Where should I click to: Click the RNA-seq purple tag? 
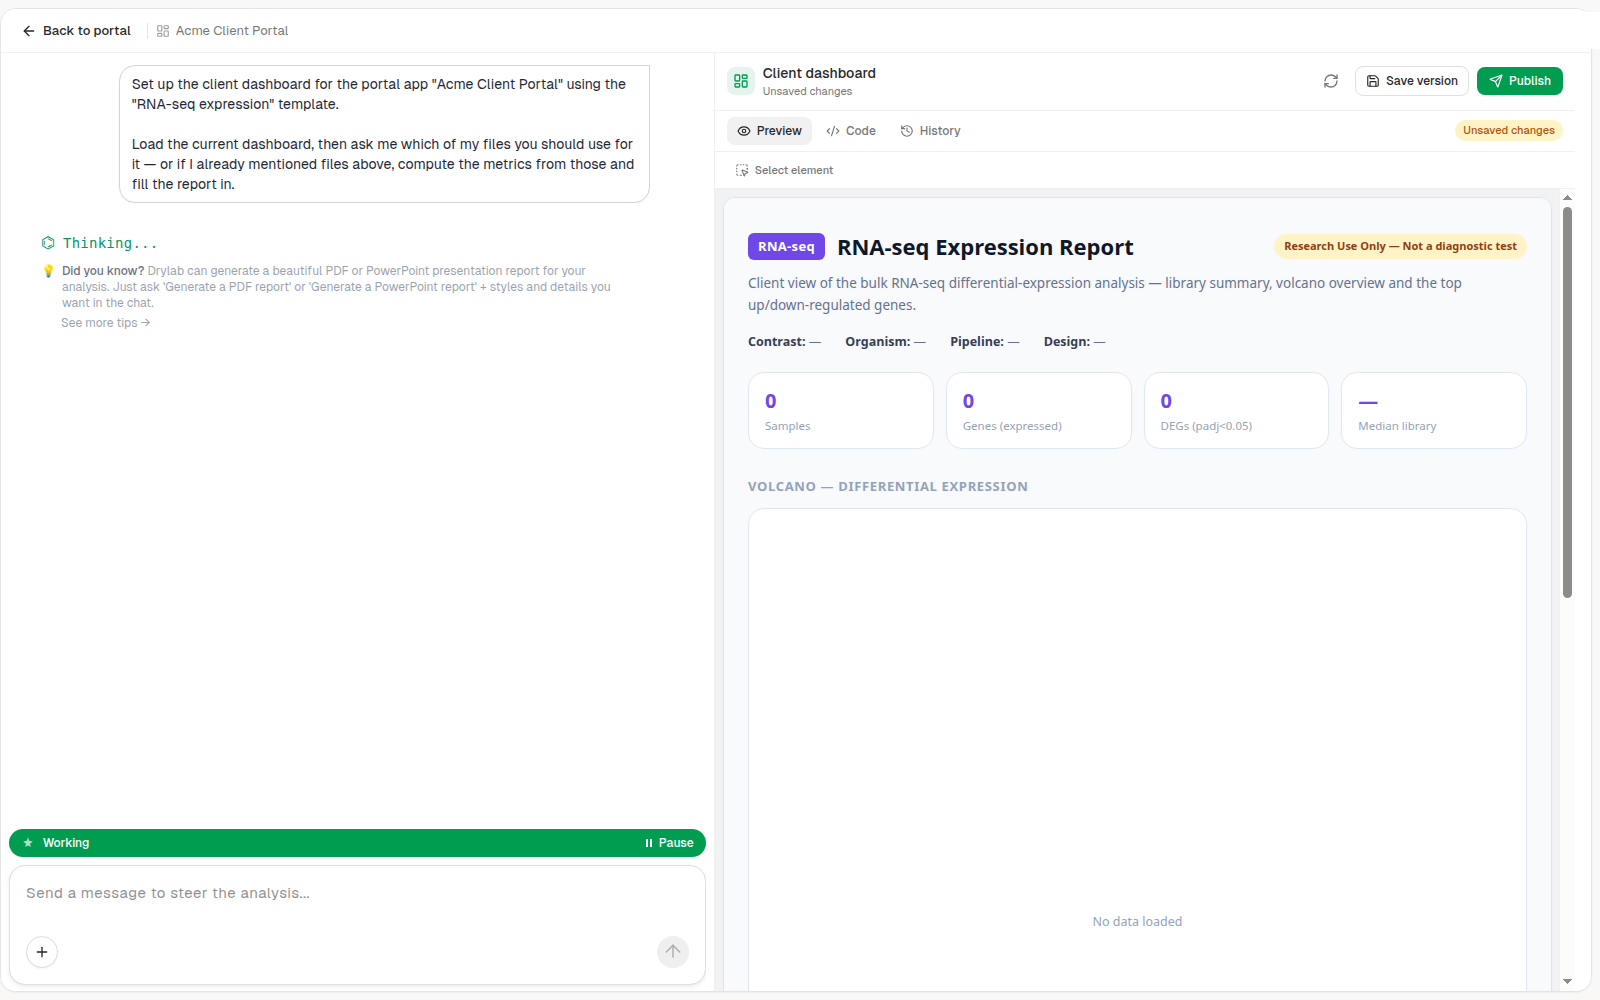point(786,247)
